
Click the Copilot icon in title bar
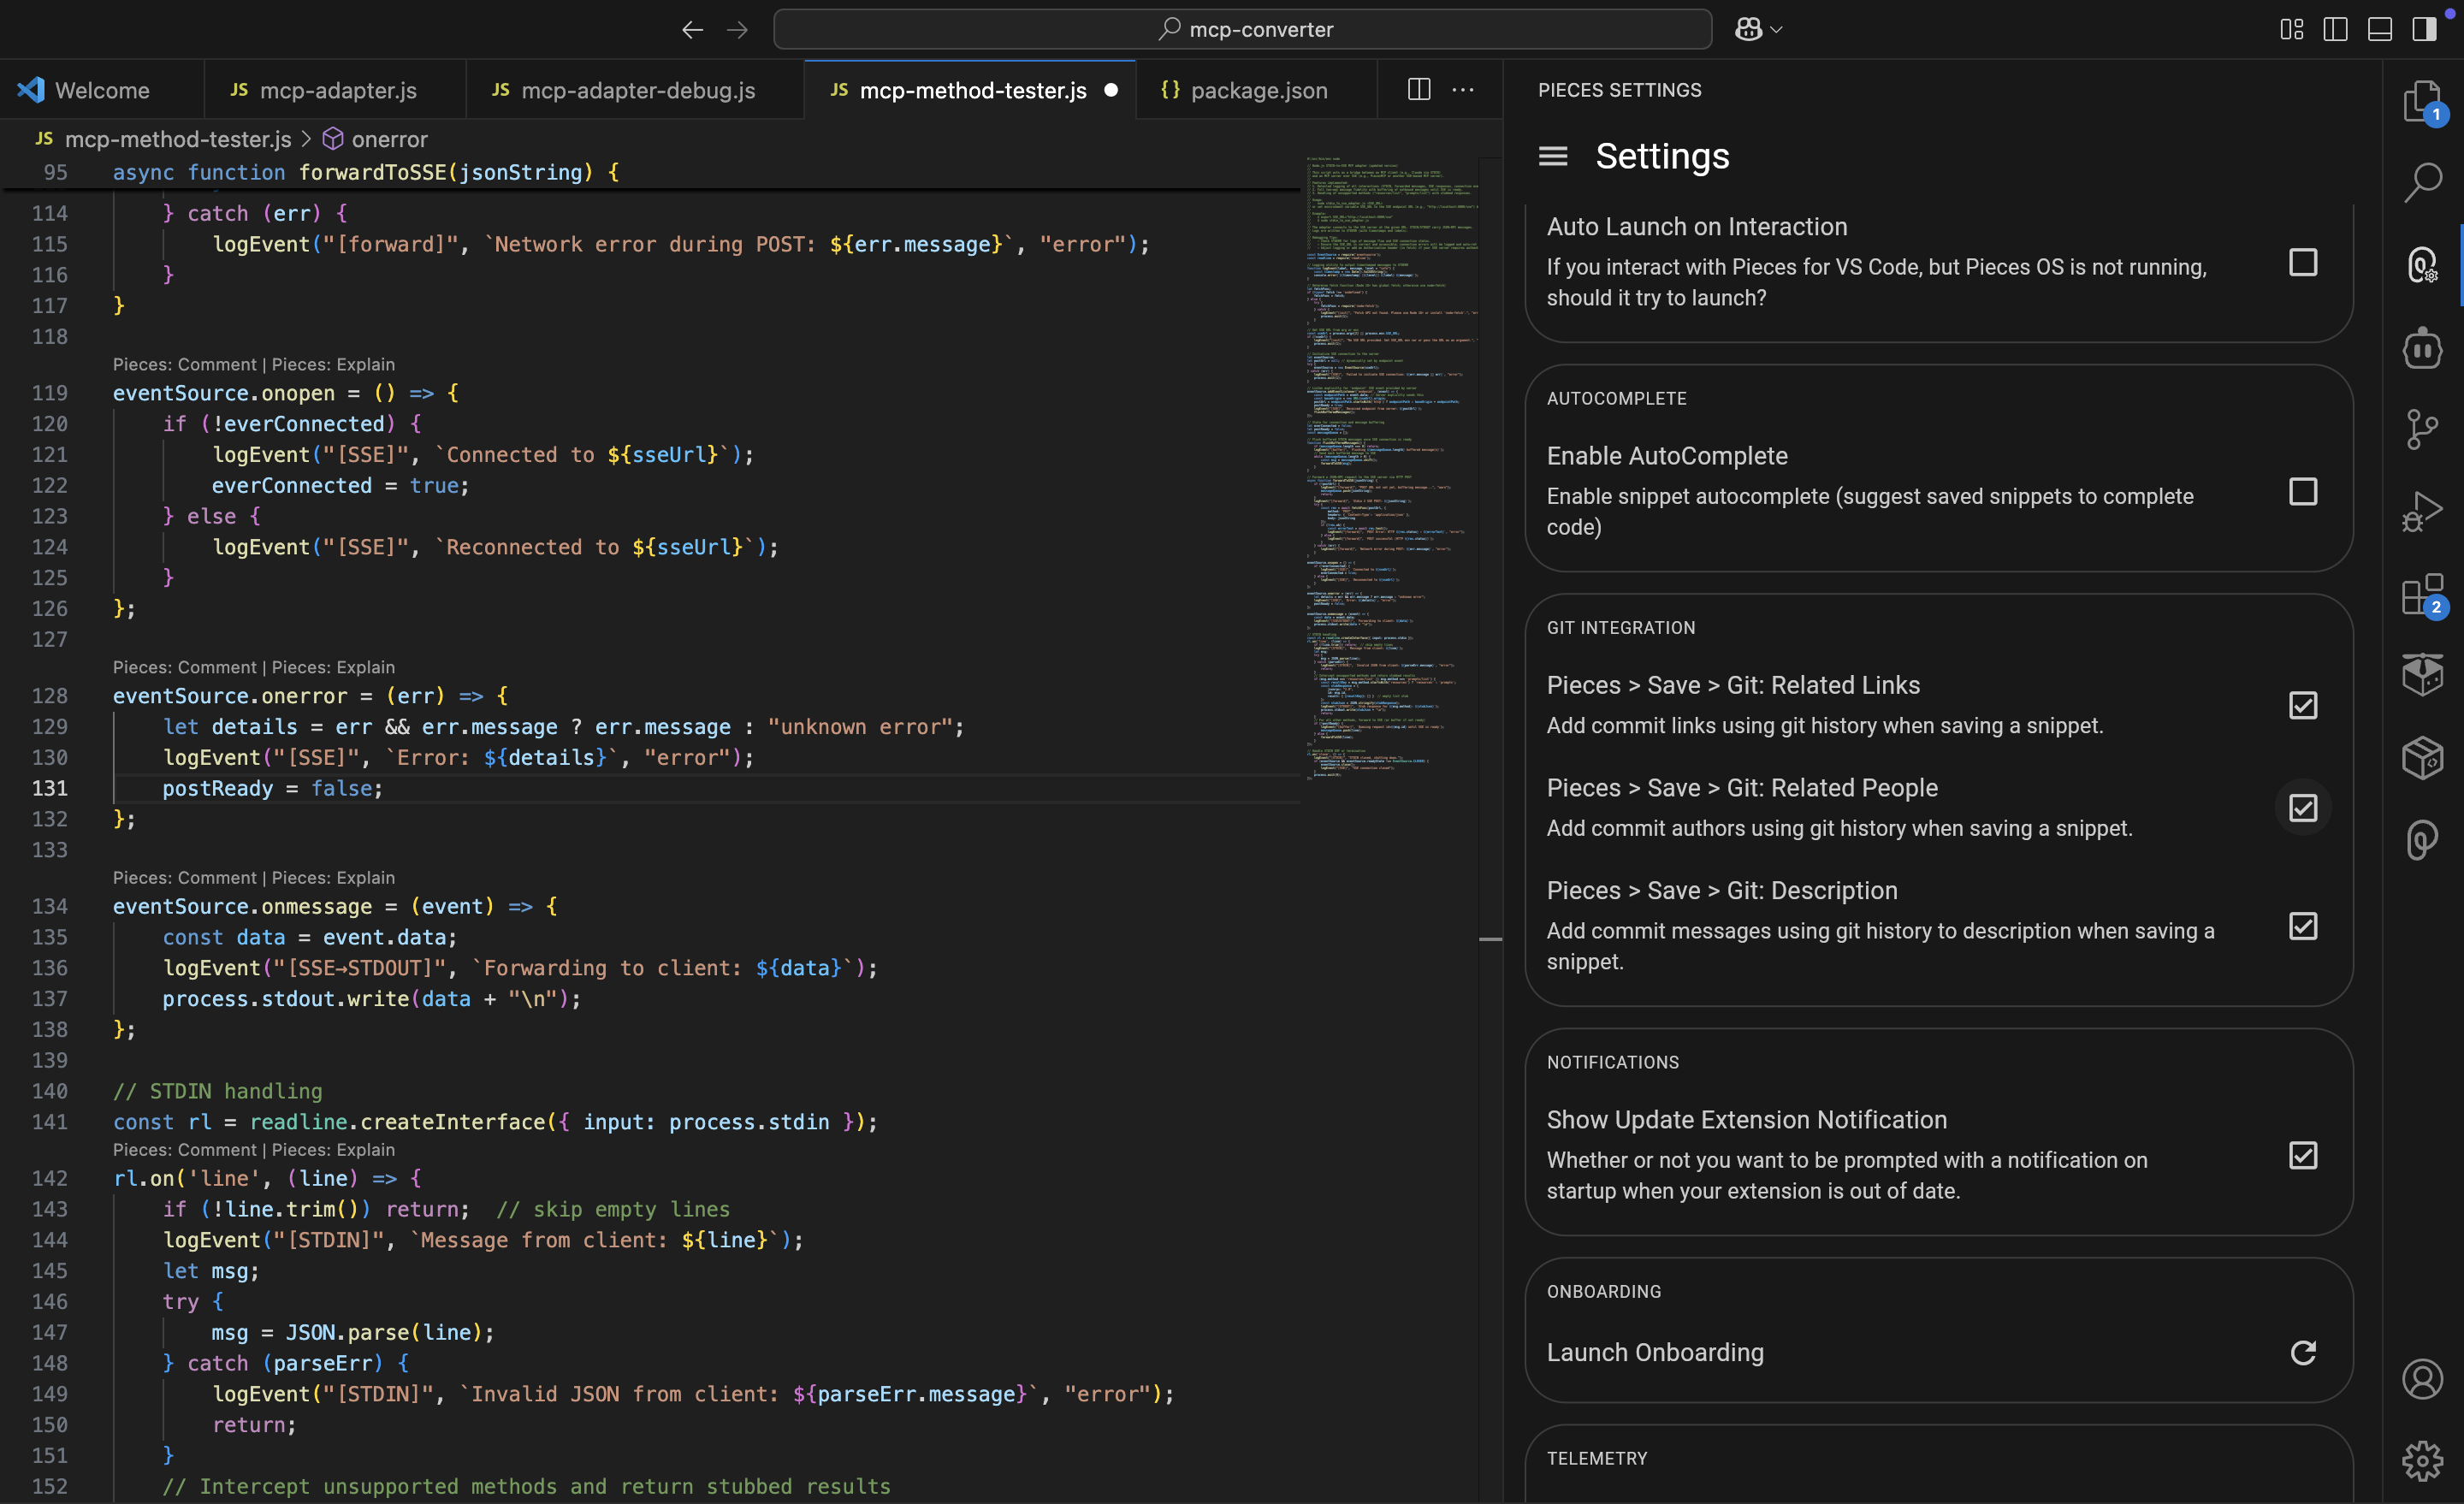(x=1748, y=30)
